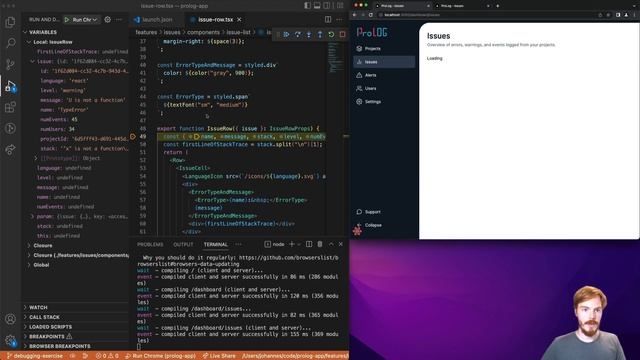This screenshot has height=360, width=640.
Task: Add new terminal with plus icon
Action: tap(291, 244)
